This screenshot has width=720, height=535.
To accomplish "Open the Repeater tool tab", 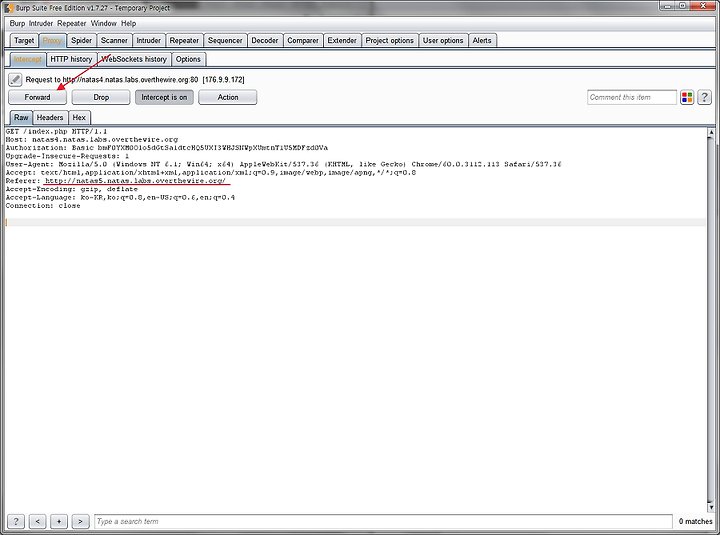I will point(184,40).
